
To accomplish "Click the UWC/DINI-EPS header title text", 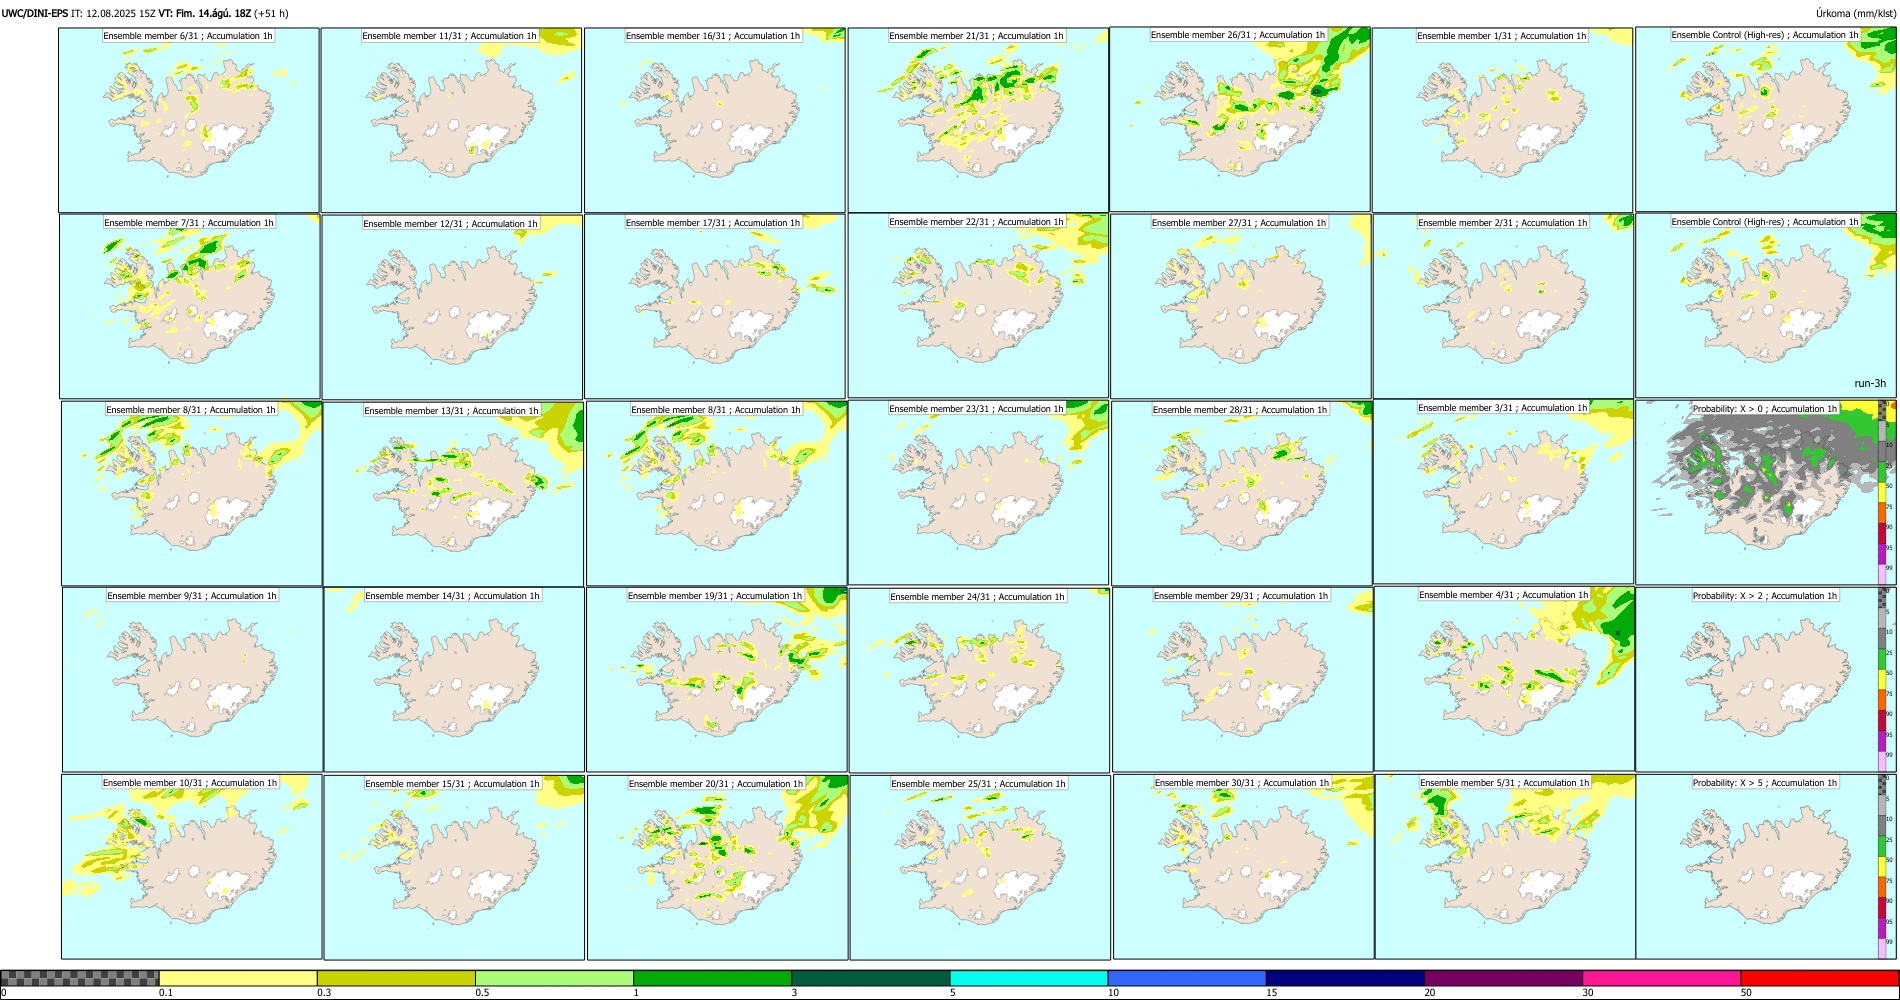I will point(35,13).
